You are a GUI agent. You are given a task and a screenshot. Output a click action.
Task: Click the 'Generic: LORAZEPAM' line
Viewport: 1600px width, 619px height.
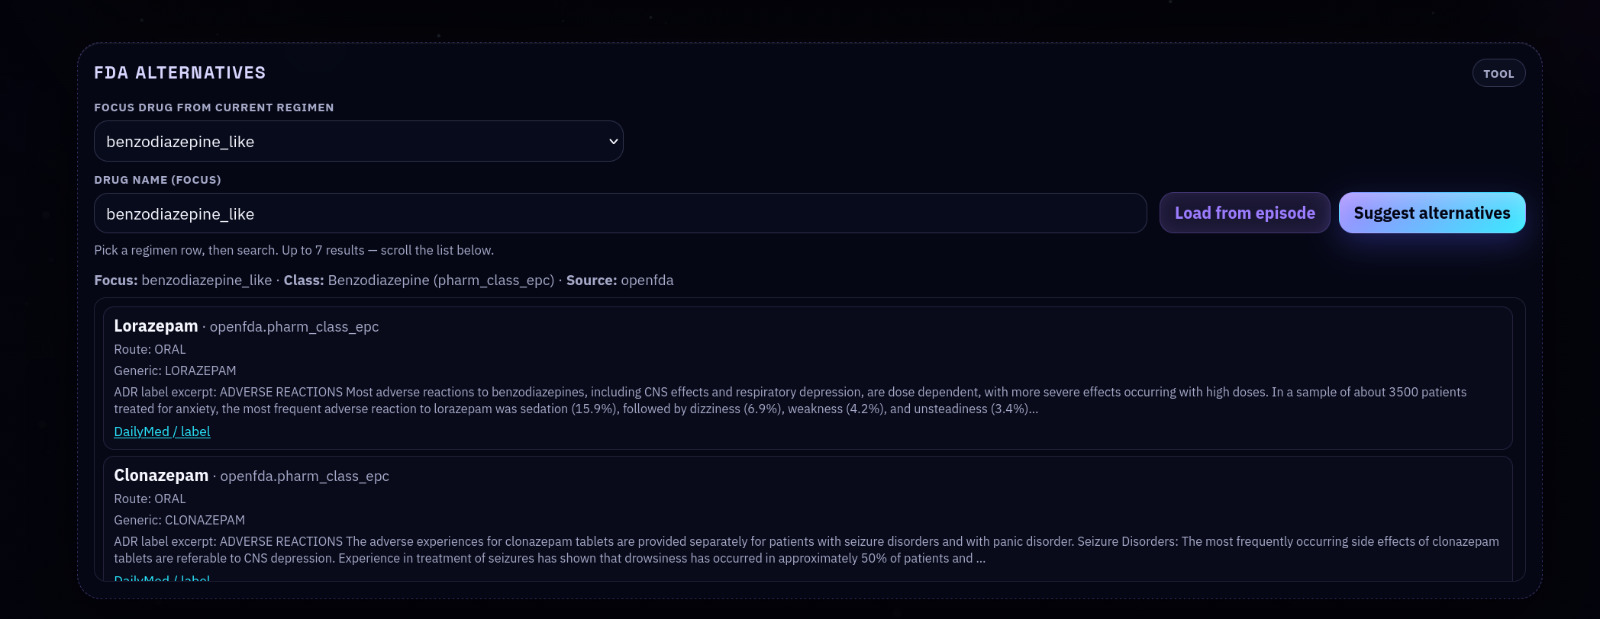pos(175,371)
